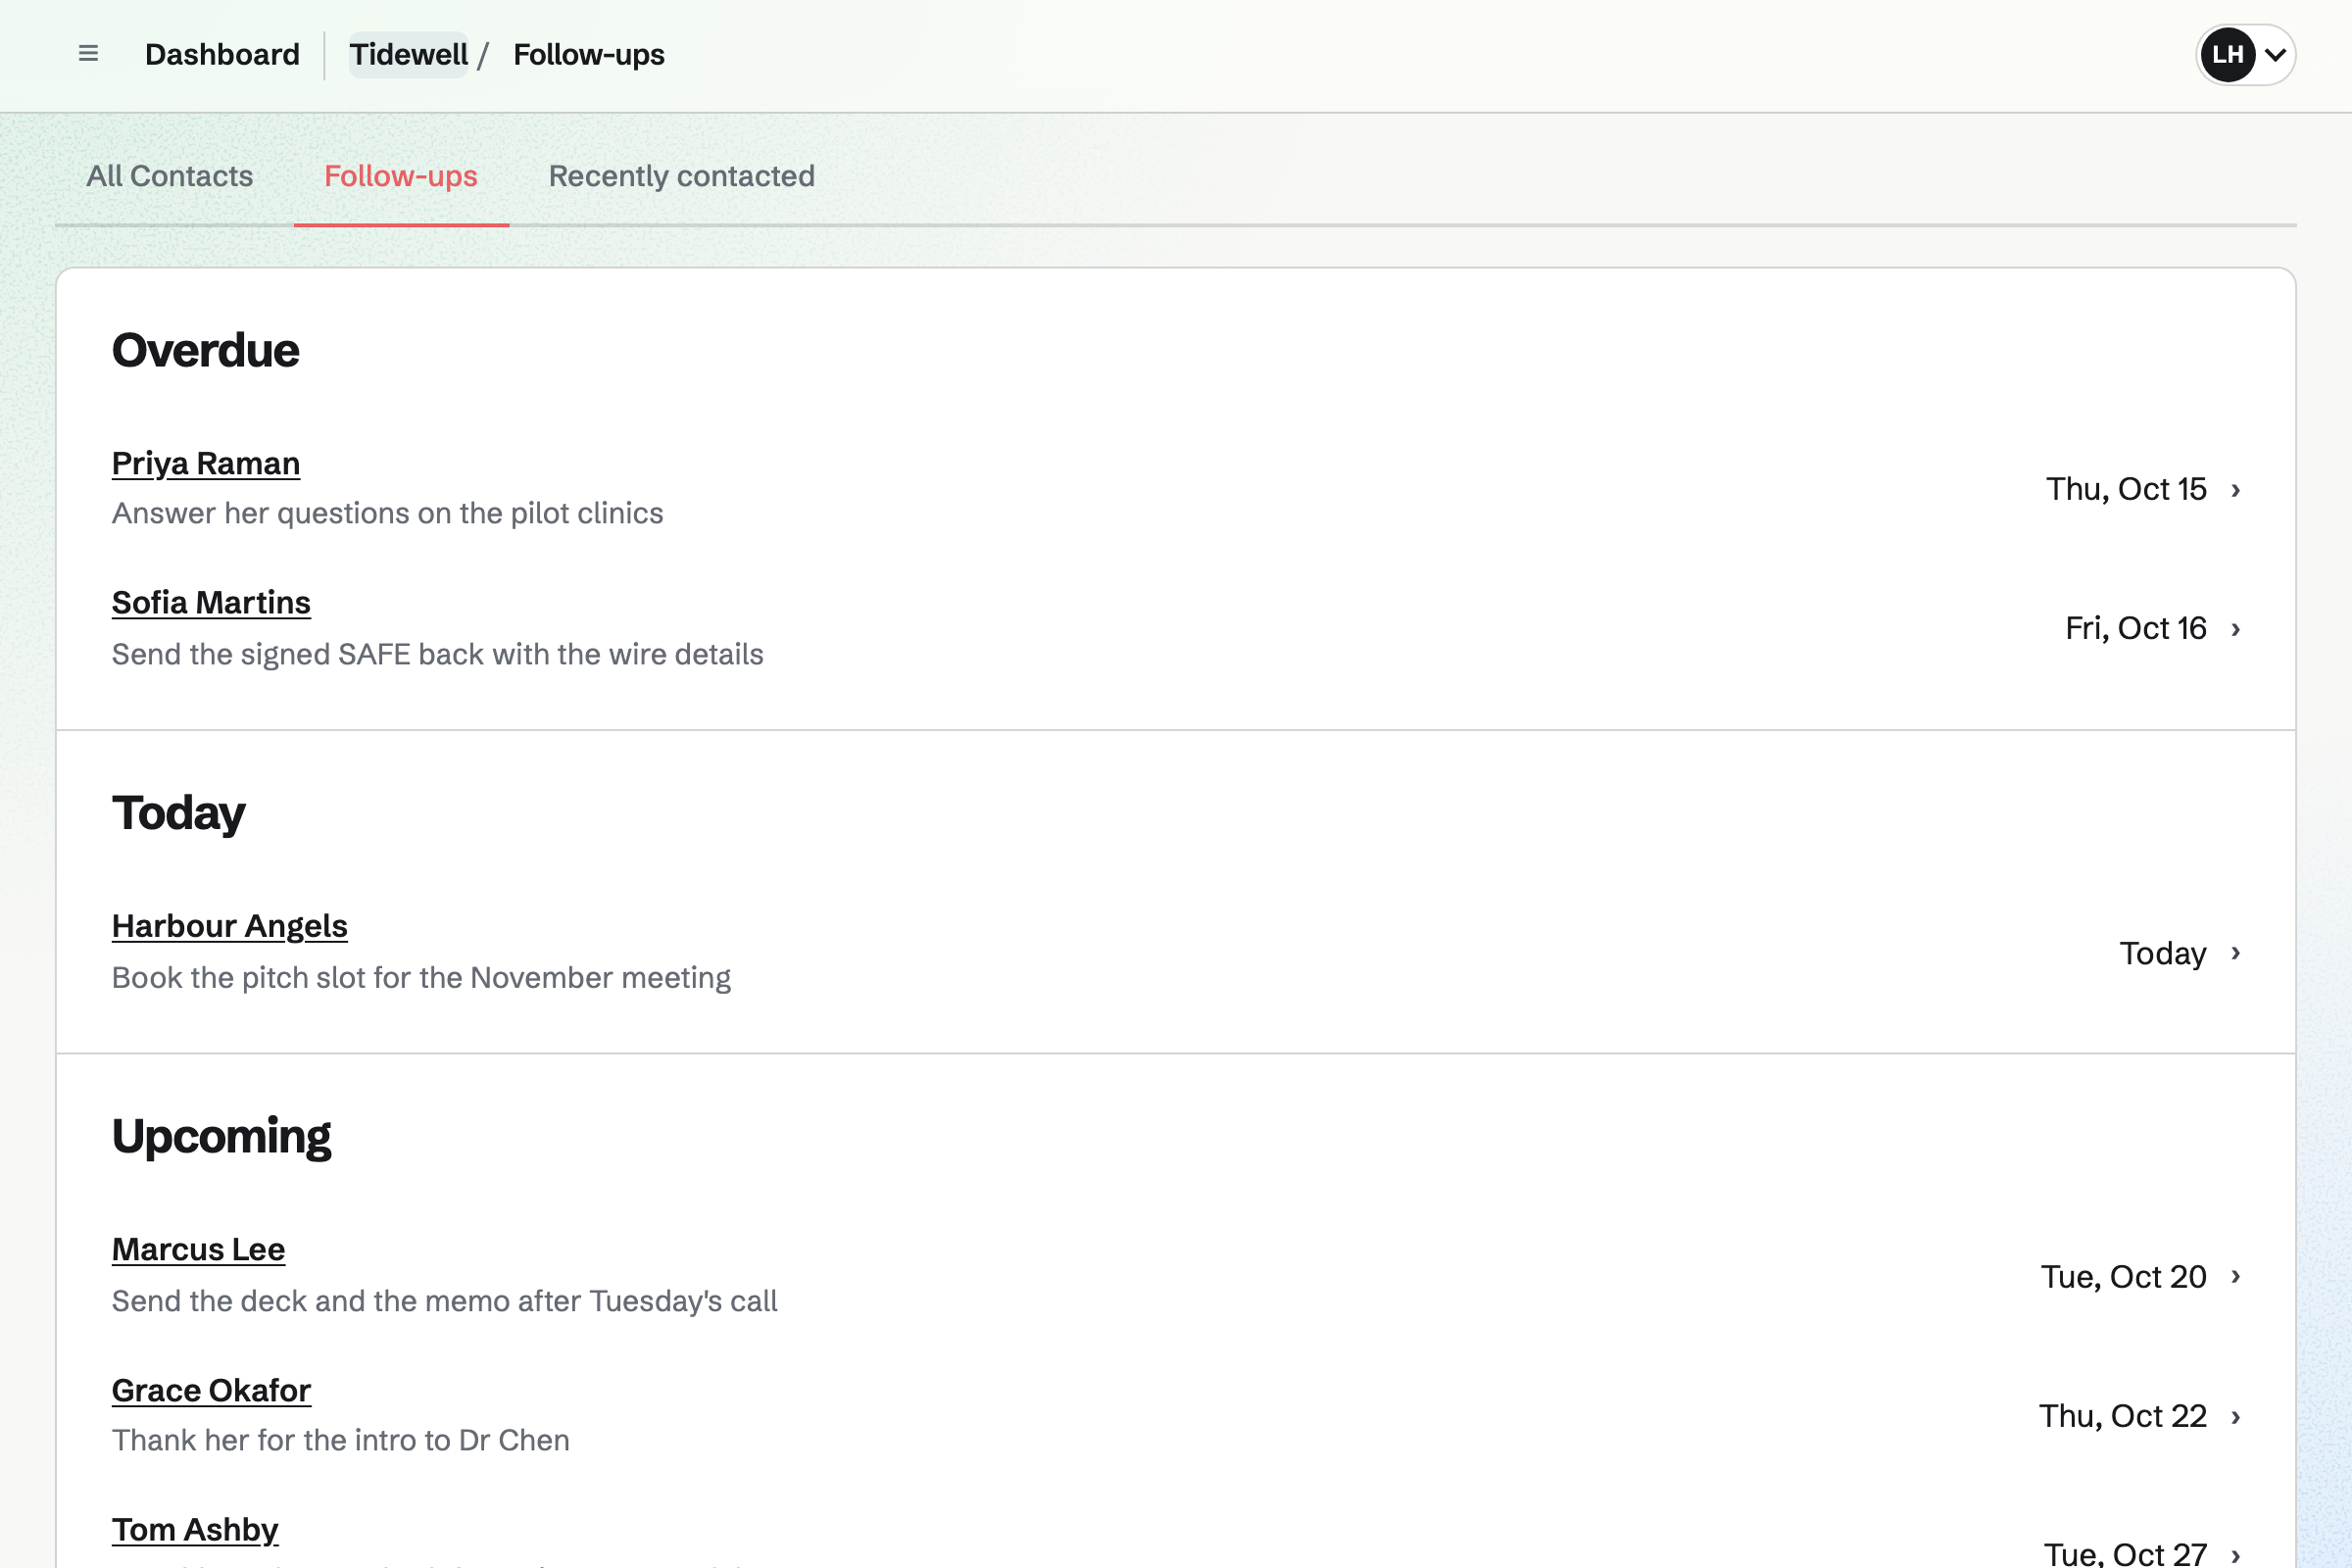
Task: Click the LH user avatar
Action: (2228, 55)
